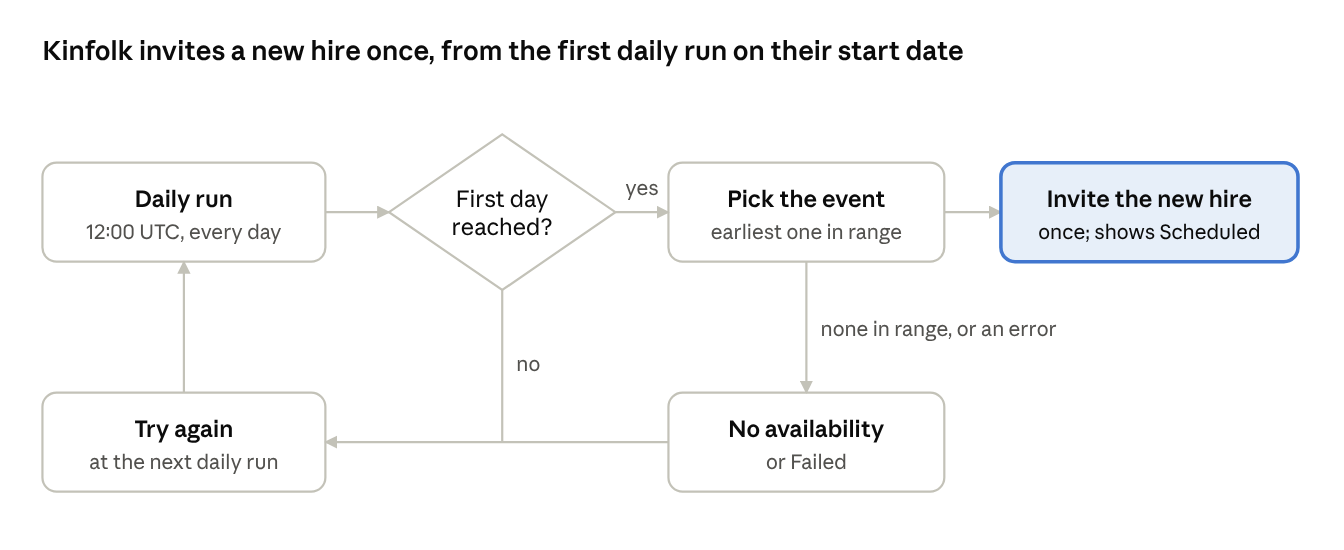Select the First day reached diamond
This screenshot has height=550, width=1344.
502,212
